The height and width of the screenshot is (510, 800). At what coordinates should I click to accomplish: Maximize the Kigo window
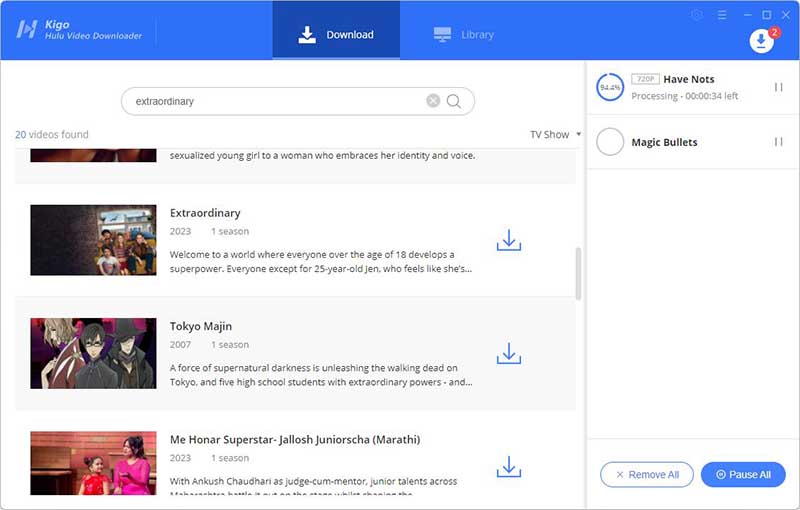pos(767,15)
